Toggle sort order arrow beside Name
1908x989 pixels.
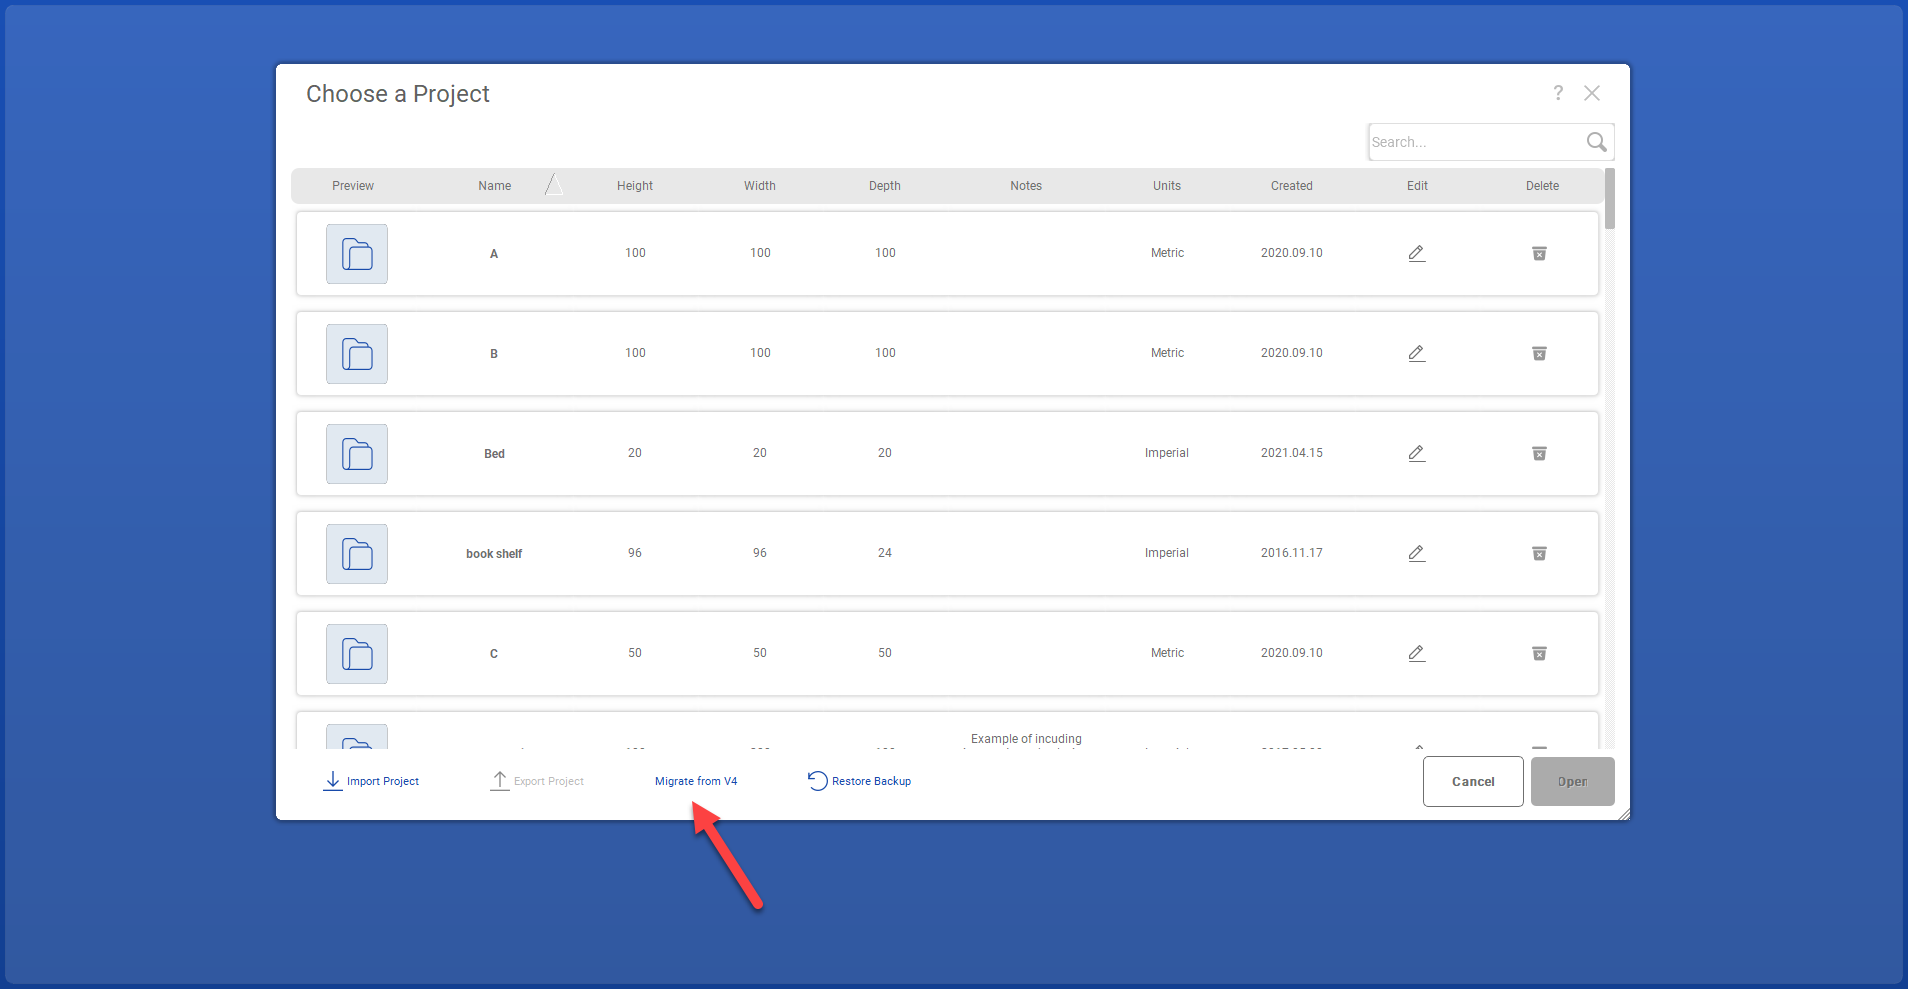point(553,185)
